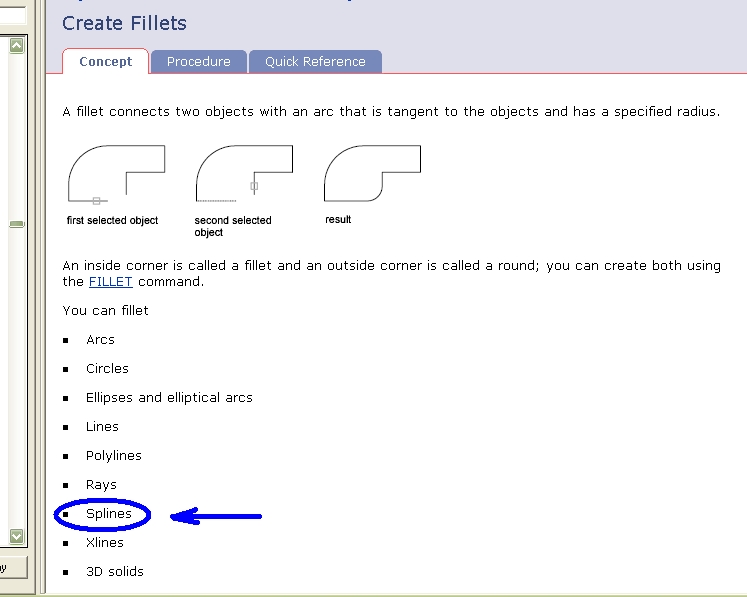The height and width of the screenshot is (597, 747).
Task: Click the 3D solids list entry
Action: [115, 572]
